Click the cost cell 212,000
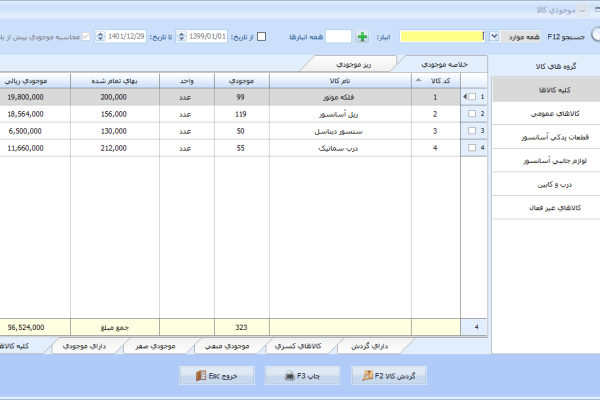 [114, 148]
